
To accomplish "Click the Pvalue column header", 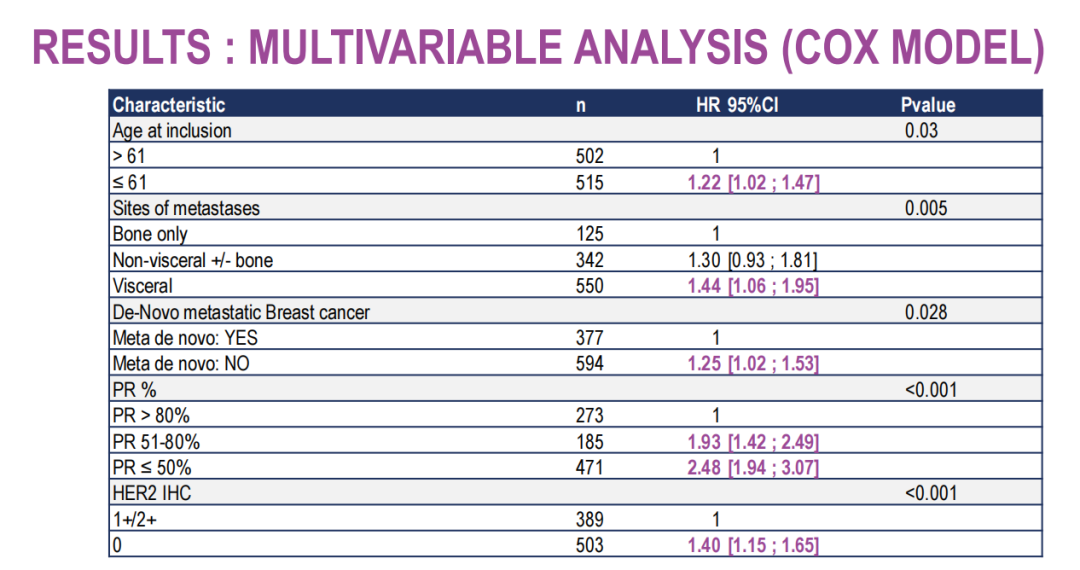I will point(927,105).
